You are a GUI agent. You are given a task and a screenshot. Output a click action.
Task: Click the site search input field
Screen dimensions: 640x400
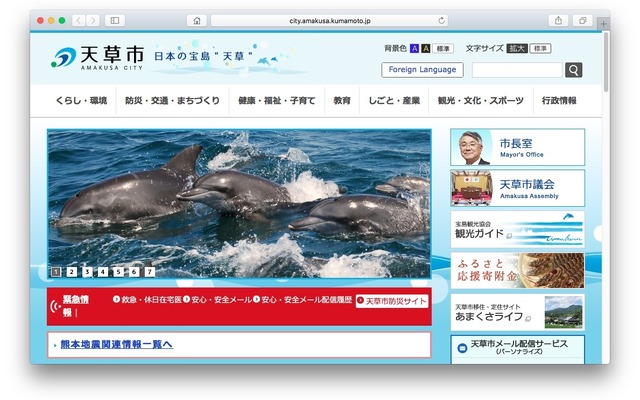coord(517,70)
